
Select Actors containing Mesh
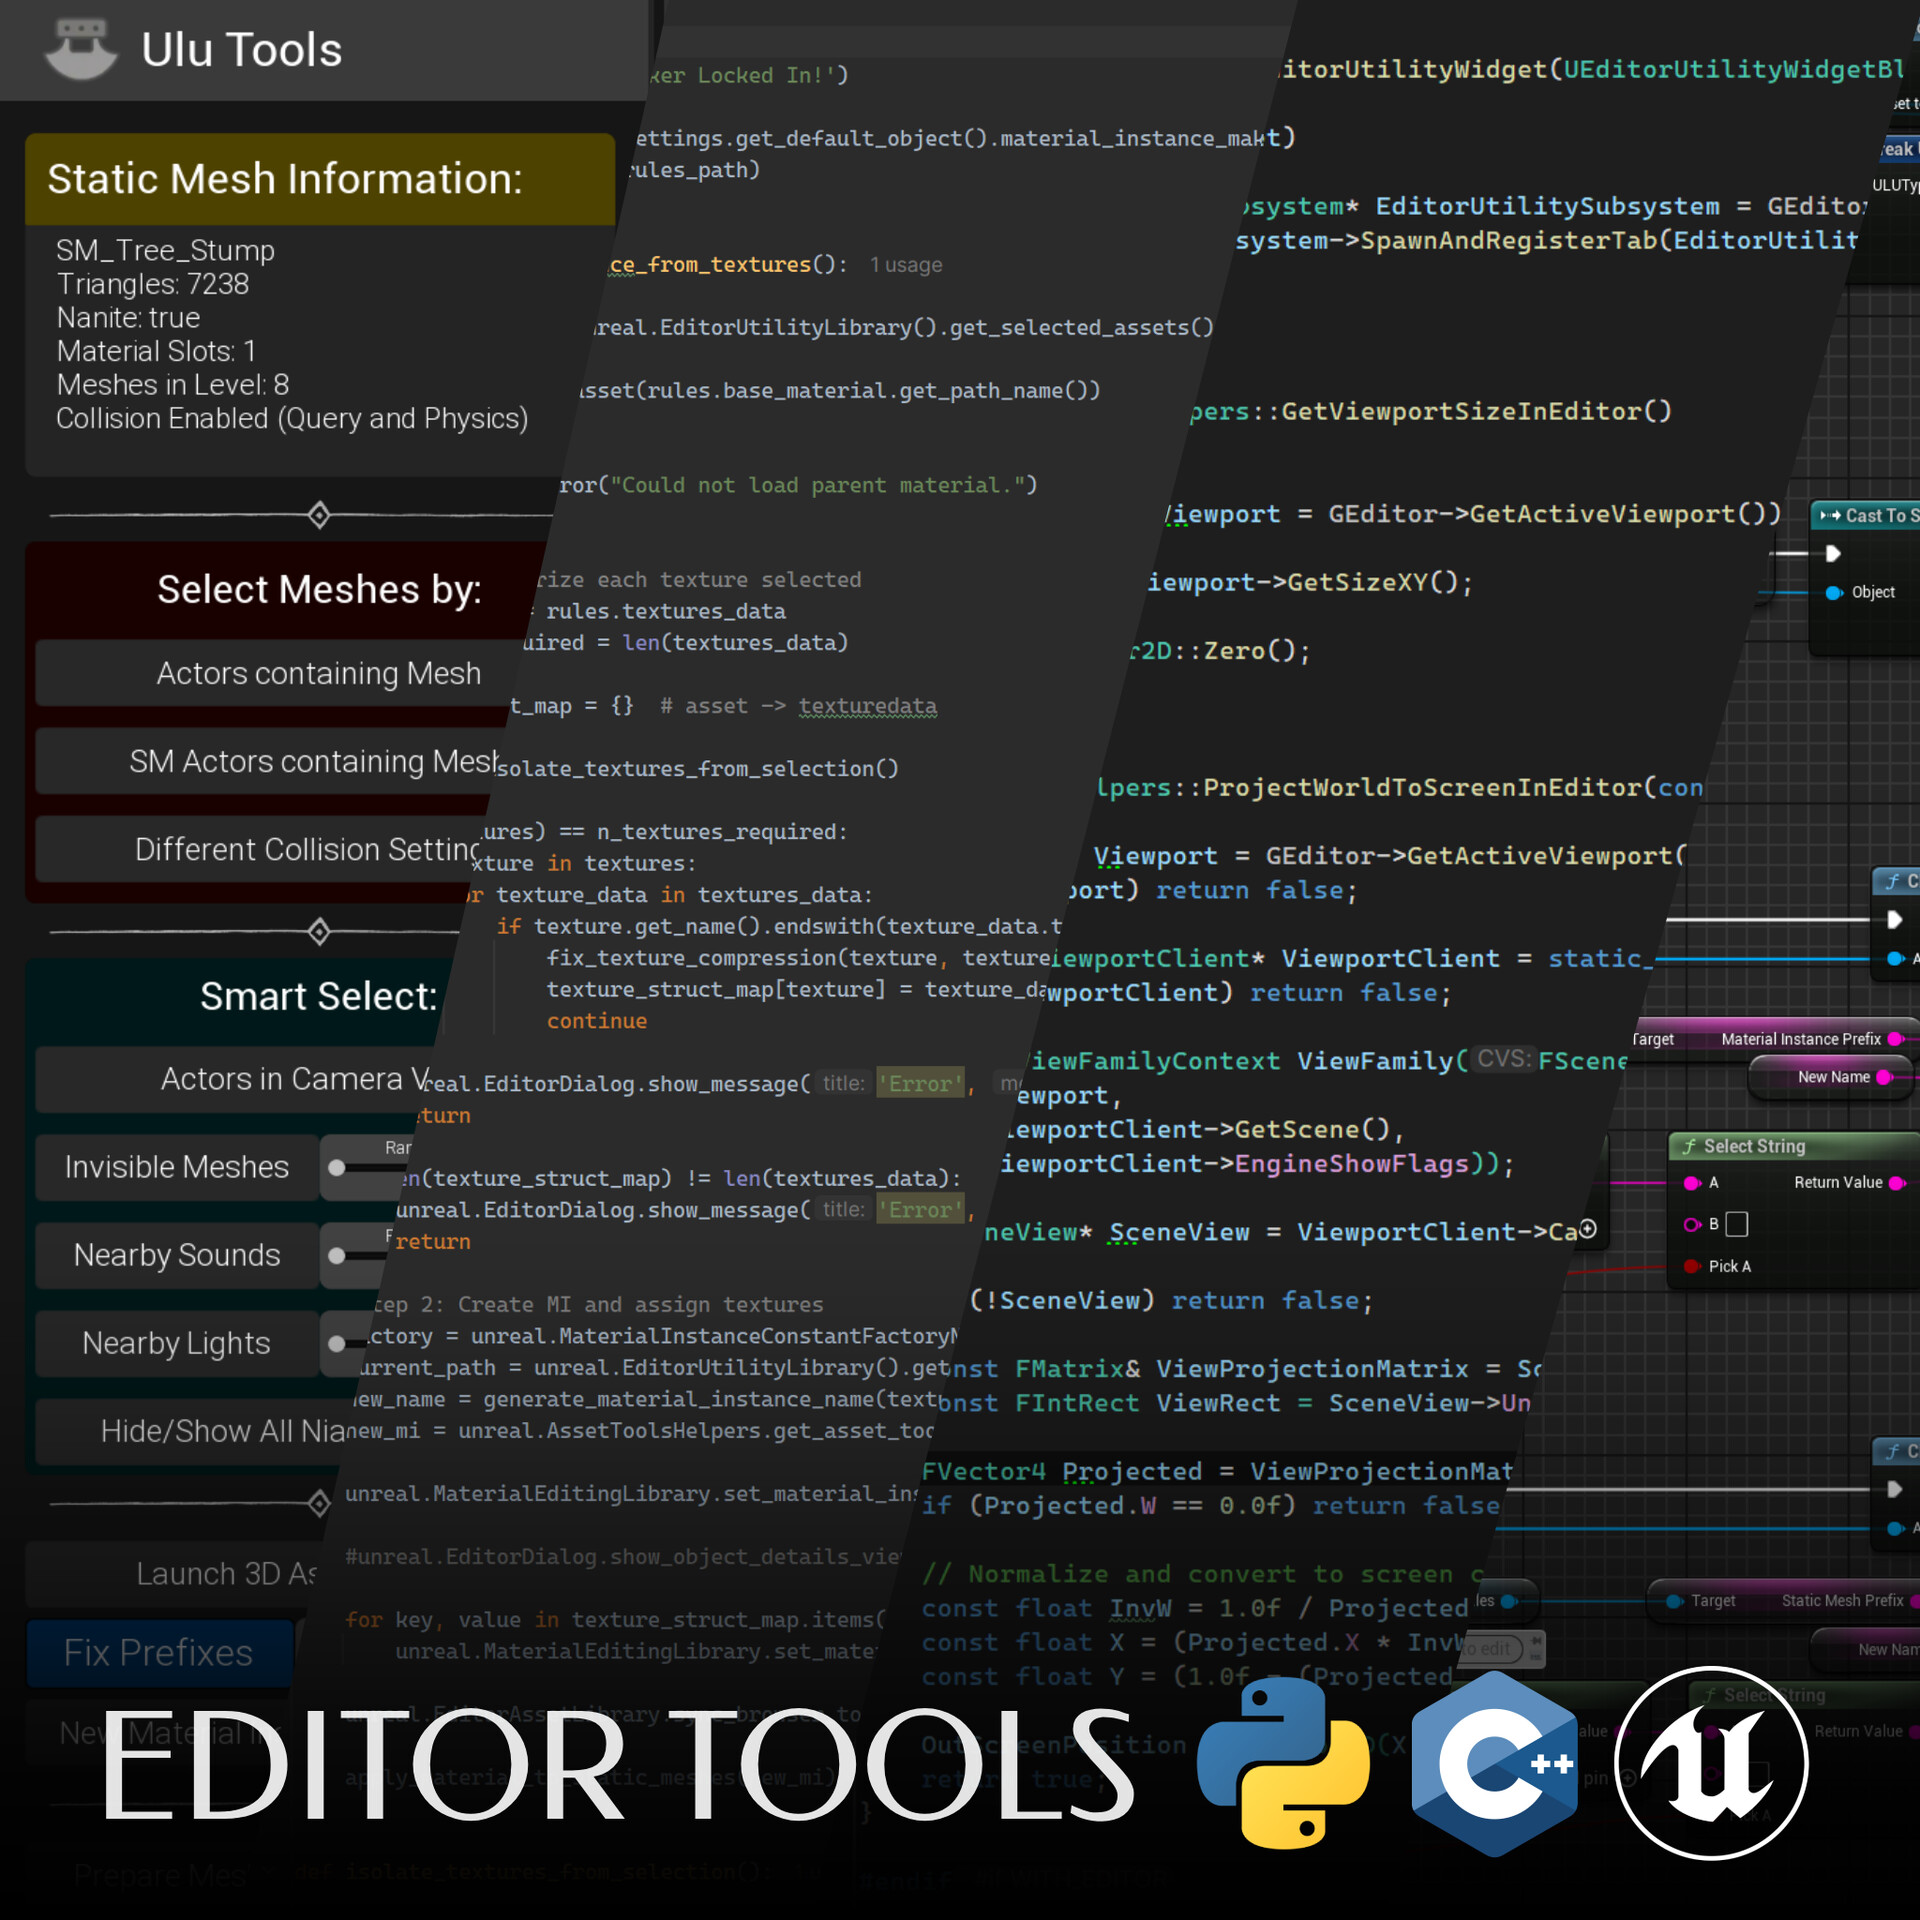317,673
